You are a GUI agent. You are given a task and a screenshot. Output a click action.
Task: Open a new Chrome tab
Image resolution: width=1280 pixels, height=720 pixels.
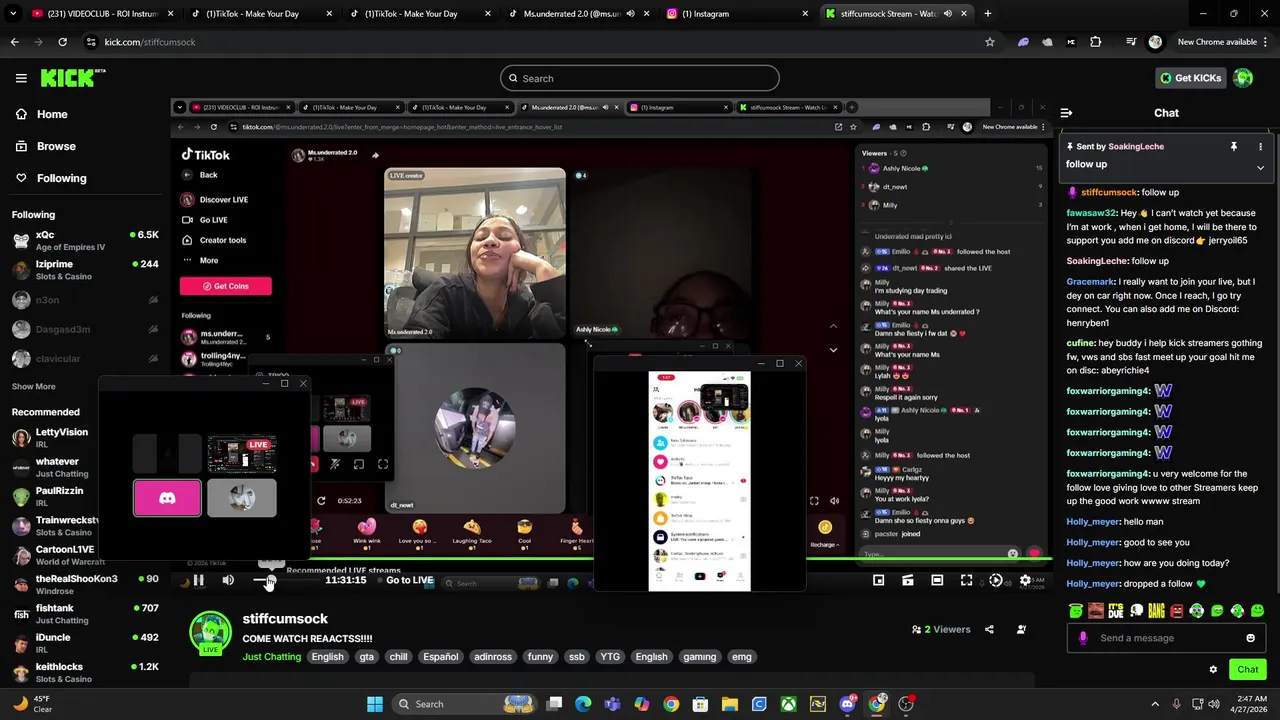pos(987,14)
